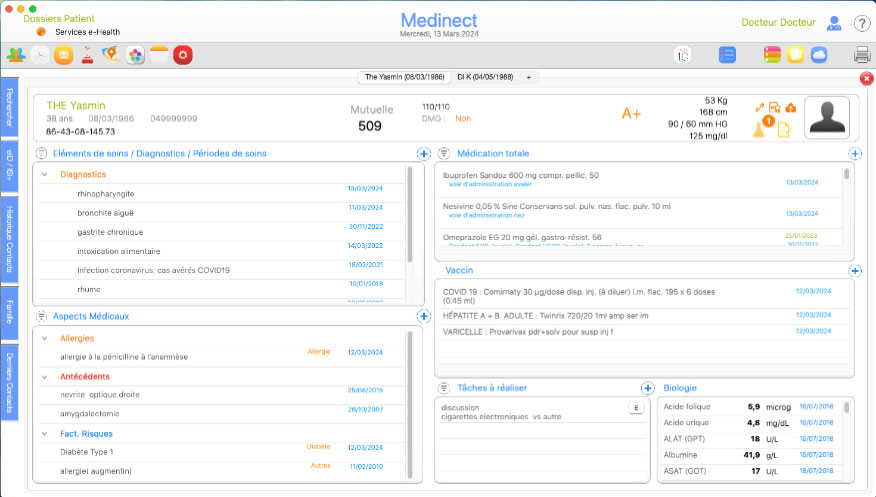Open the yellow notes pad icon
The width and height of the screenshot is (876, 497).
point(159,55)
